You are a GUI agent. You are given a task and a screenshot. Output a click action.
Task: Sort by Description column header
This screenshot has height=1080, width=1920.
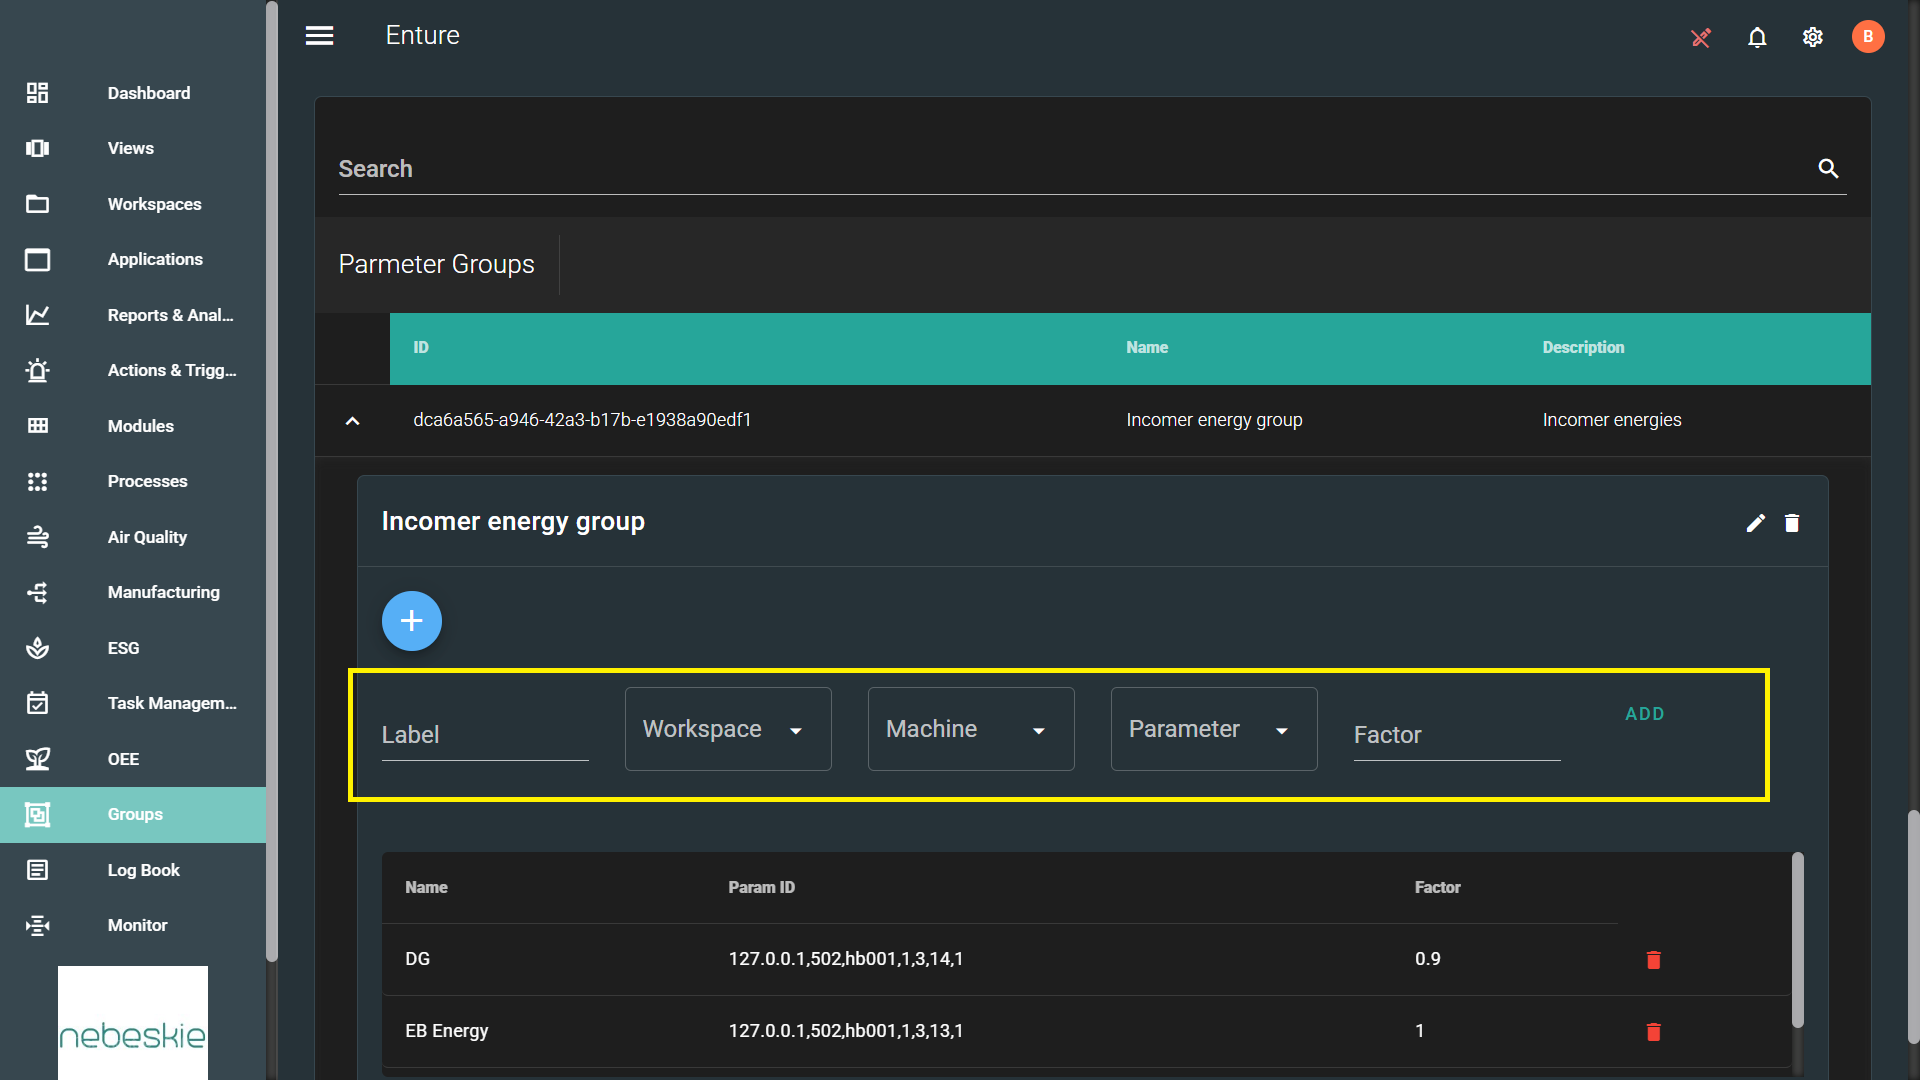[1583, 348]
